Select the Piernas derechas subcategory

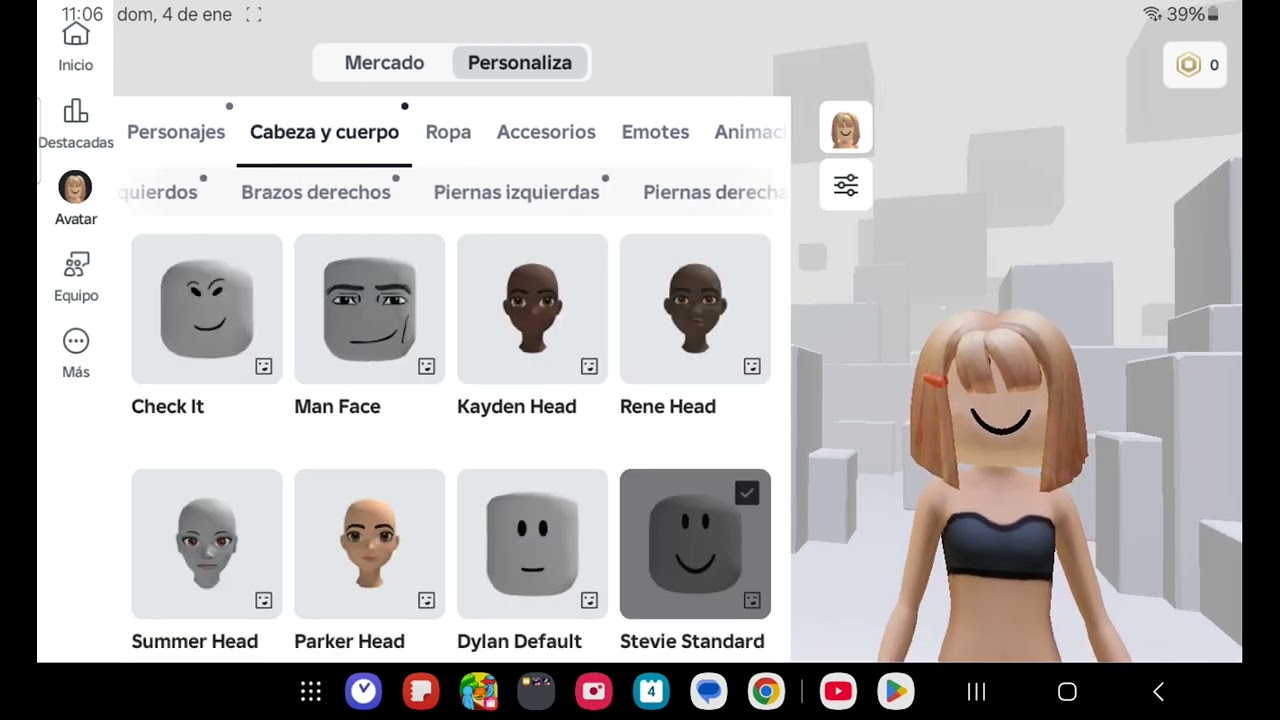pyautogui.click(x=716, y=192)
